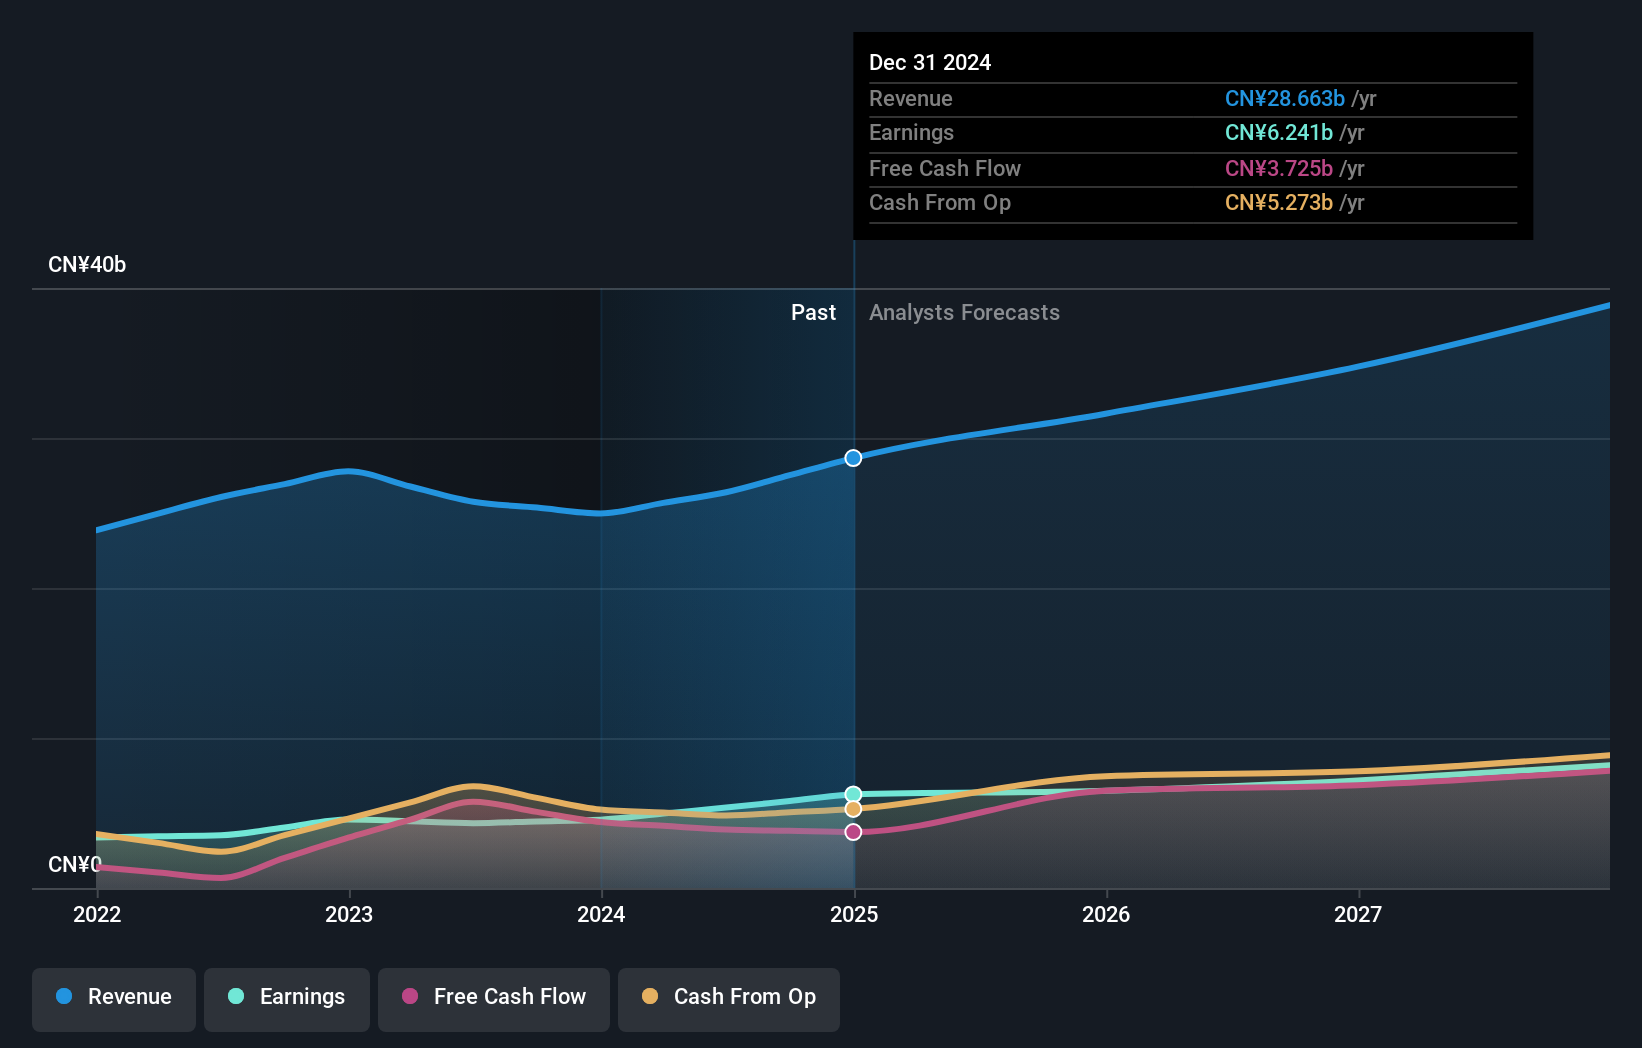Screen dimensions: 1642x1048
Task: Expand details for Free Cash Flow tooltip row
Action: coord(945,168)
